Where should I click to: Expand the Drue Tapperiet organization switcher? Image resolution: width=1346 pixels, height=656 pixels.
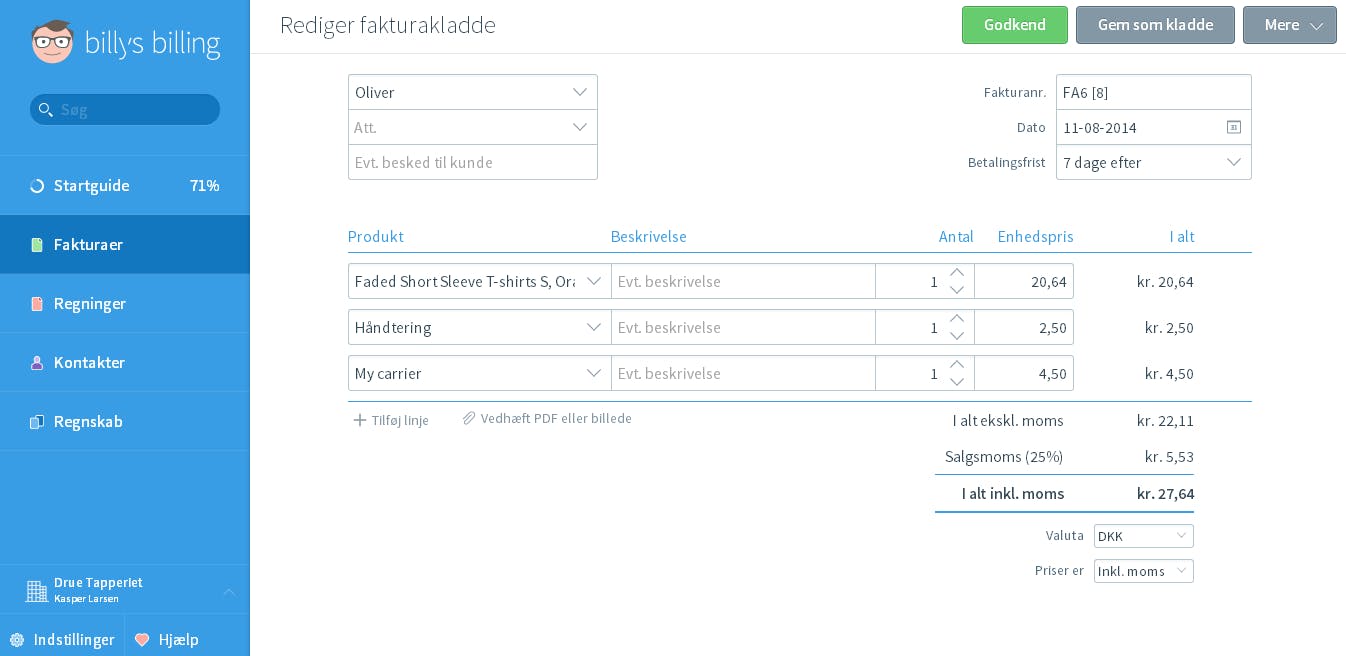click(x=229, y=591)
